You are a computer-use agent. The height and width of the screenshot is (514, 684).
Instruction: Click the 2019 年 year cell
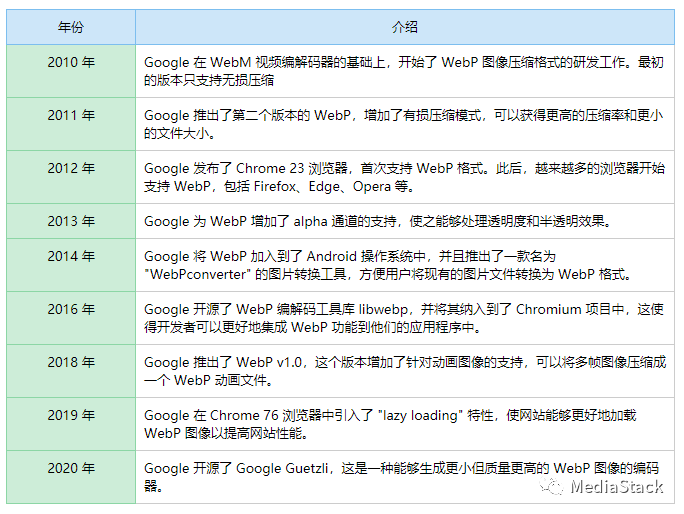click(71, 415)
